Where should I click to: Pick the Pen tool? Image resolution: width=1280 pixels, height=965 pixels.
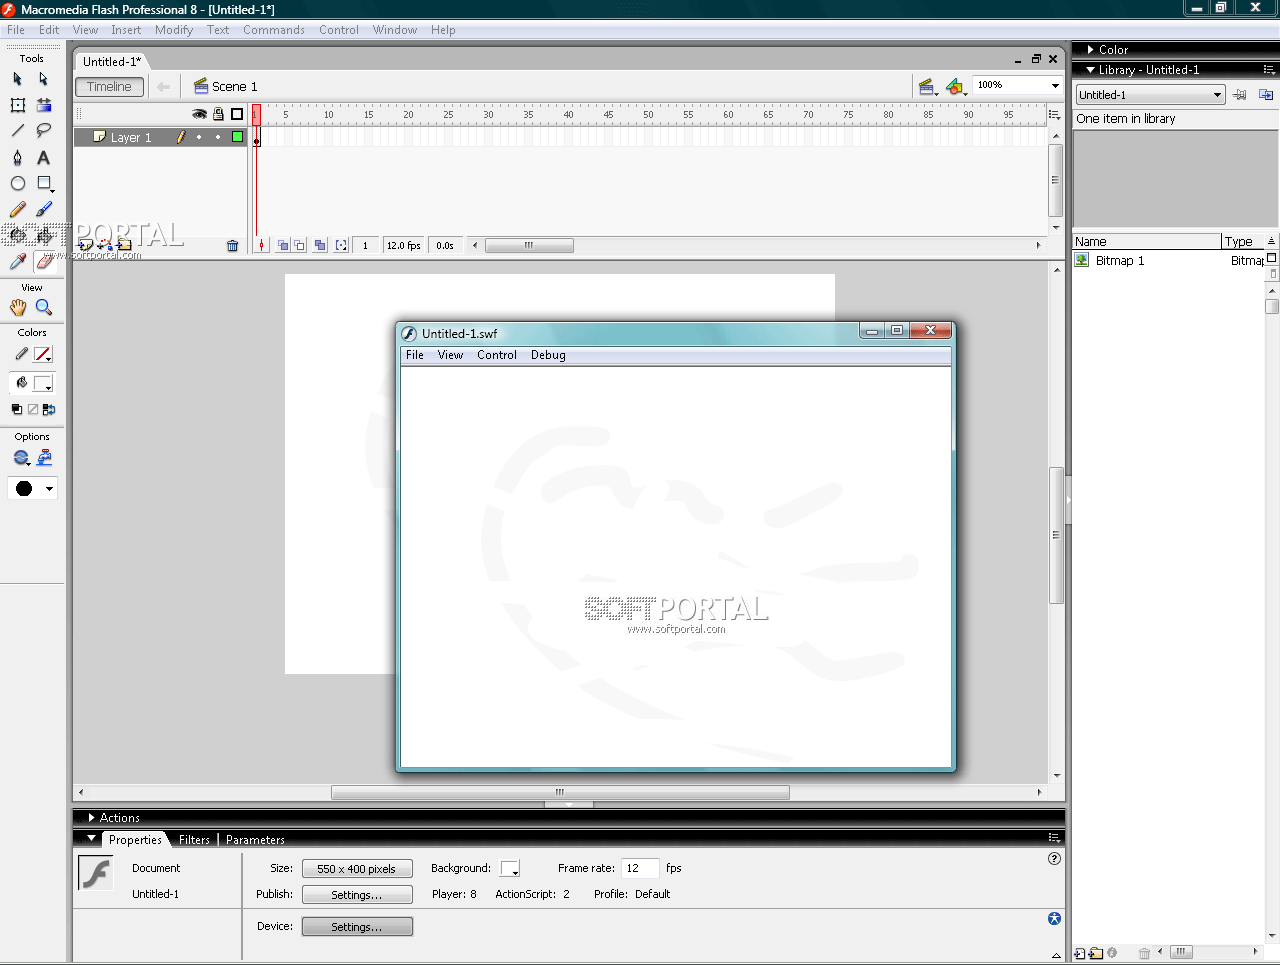click(x=18, y=157)
